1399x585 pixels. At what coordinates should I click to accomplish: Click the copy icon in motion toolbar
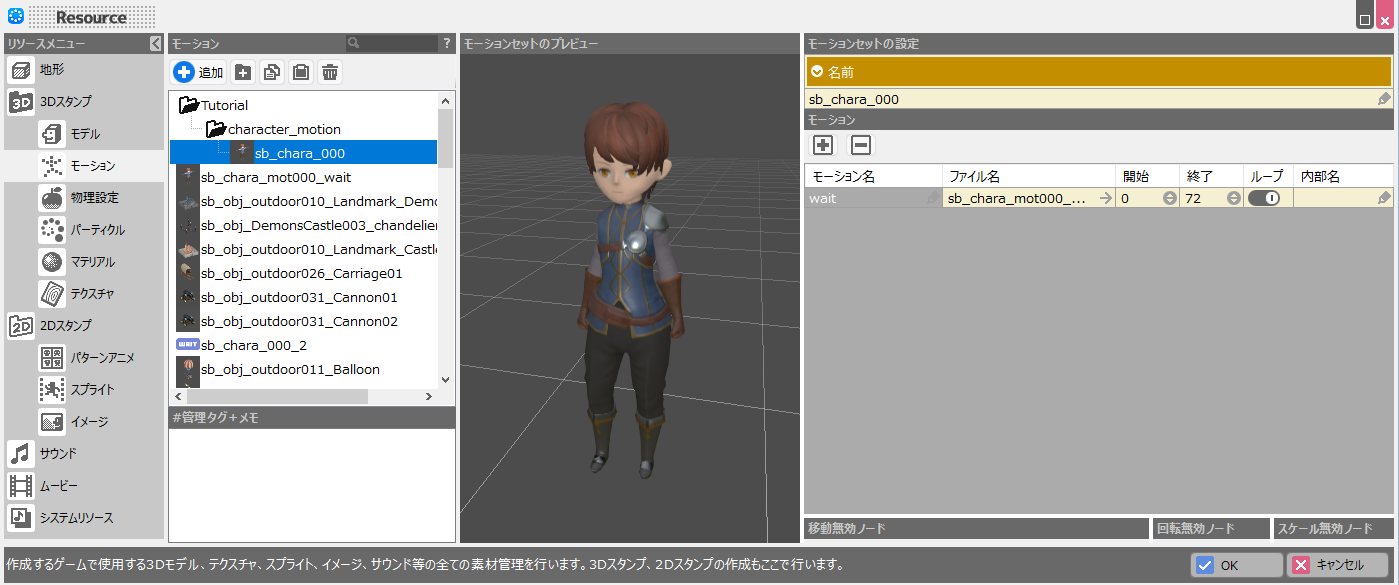point(271,72)
